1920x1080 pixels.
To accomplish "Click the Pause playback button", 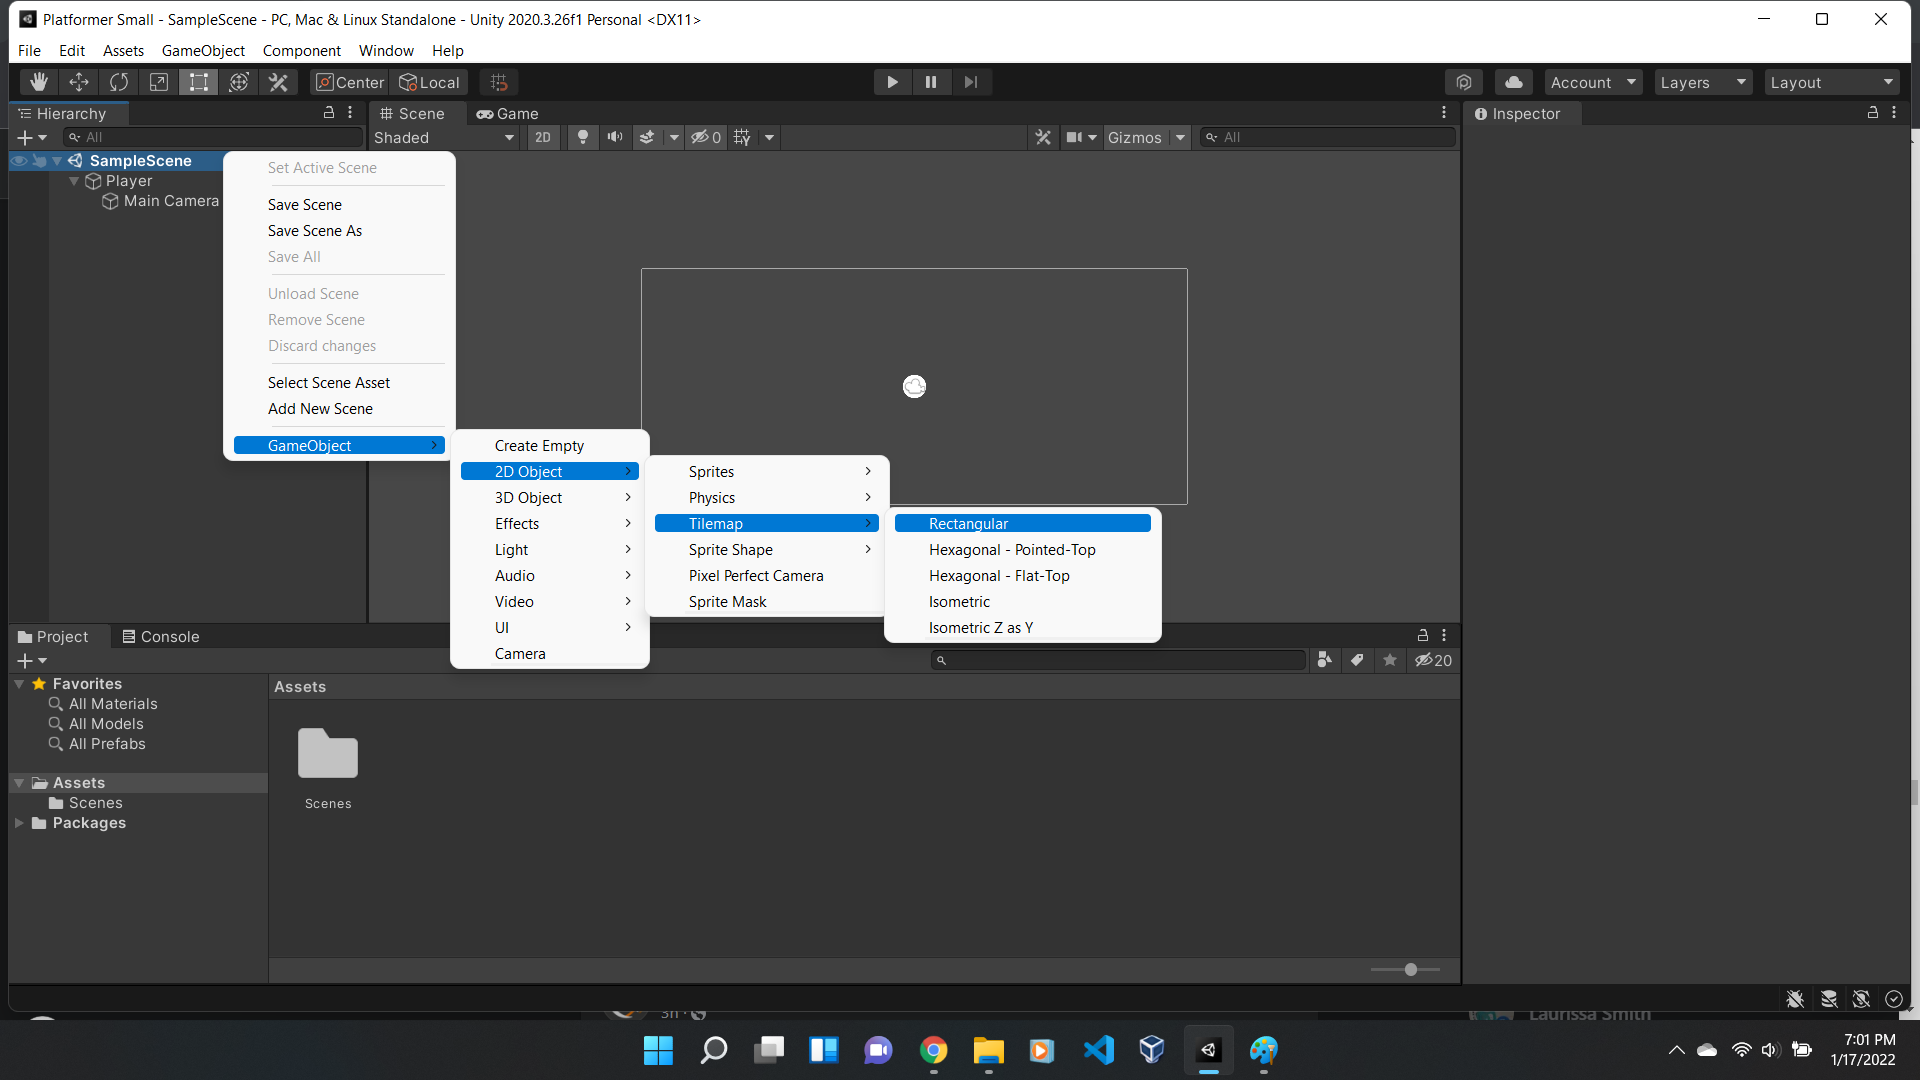I will coord(931,82).
